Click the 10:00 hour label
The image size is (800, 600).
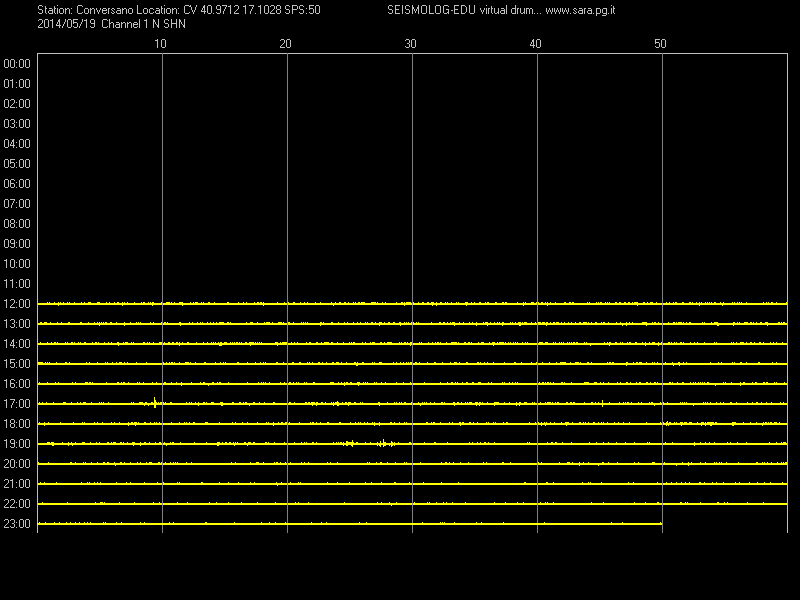[x=17, y=264]
